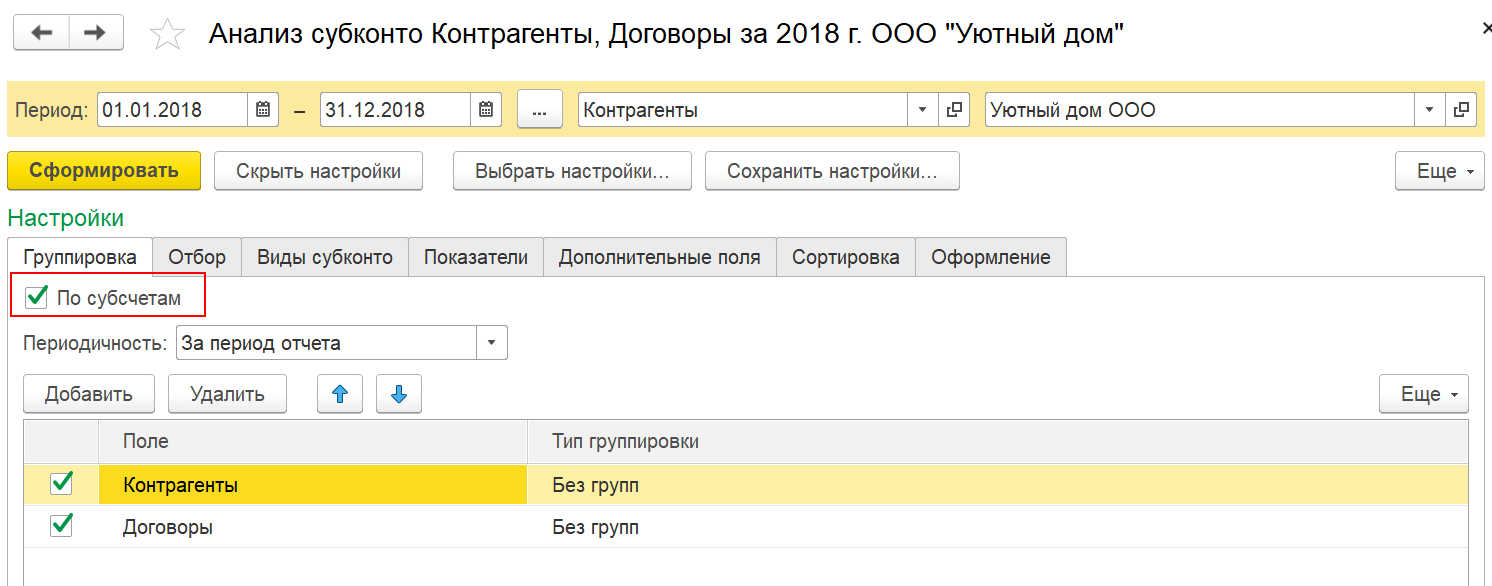Move selected field down with blue arrow
Screen dimensions: 1492x586
click(x=399, y=394)
